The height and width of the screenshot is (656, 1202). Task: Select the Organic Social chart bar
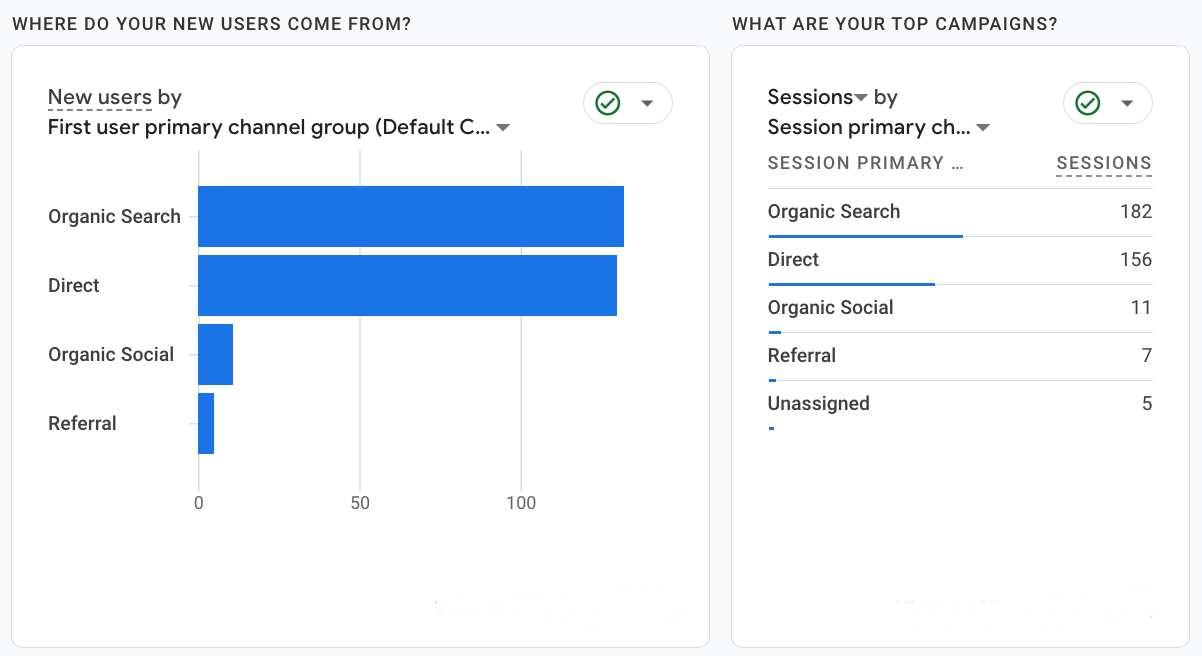[x=215, y=354]
